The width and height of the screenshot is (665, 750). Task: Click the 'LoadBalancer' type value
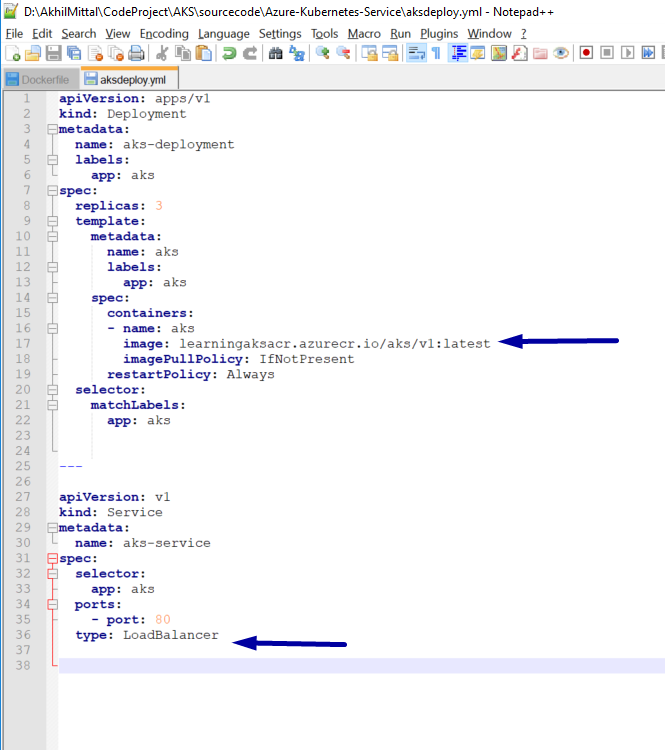[x=171, y=635]
